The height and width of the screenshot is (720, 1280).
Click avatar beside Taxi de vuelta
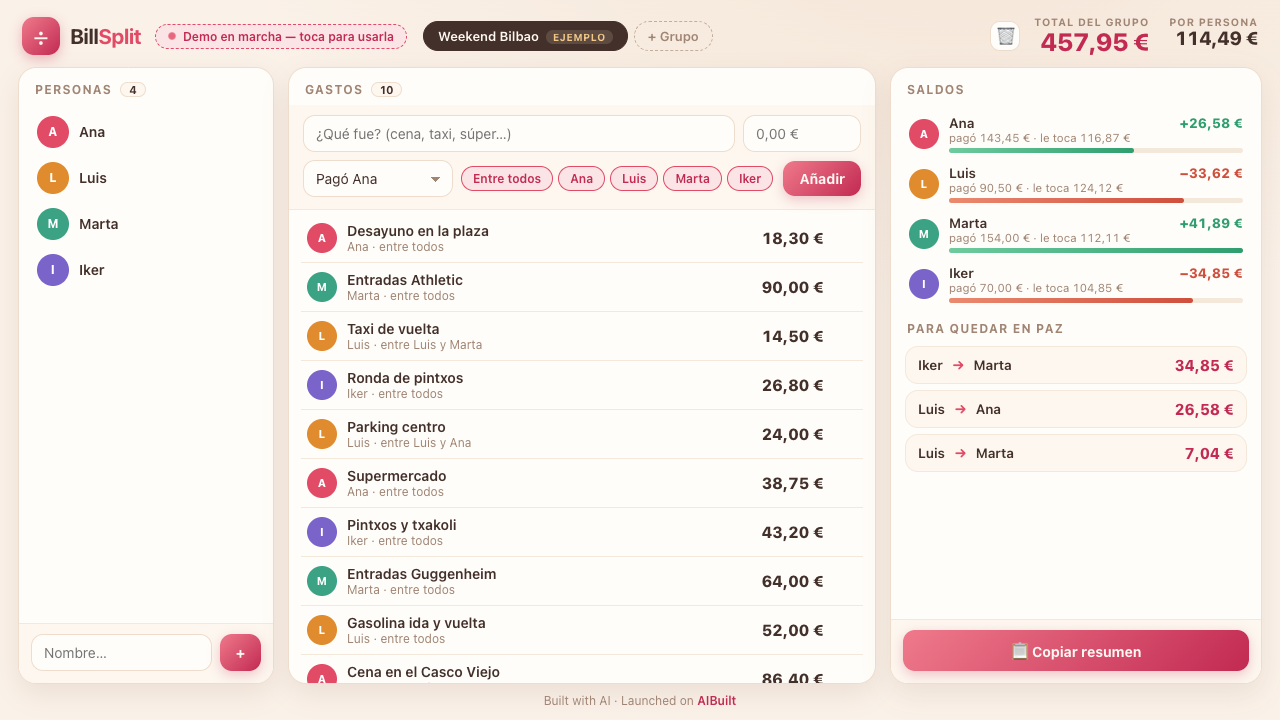pyautogui.click(x=322, y=336)
